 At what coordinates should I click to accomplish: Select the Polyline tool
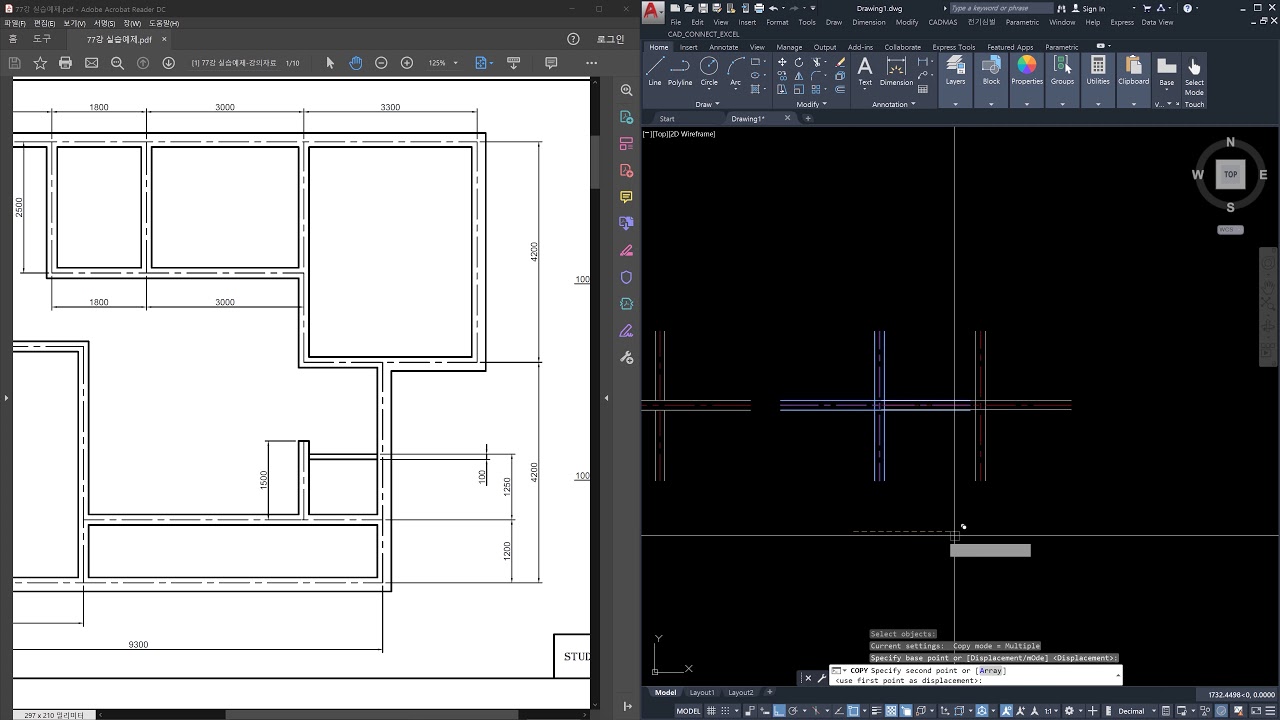[680, 71]
